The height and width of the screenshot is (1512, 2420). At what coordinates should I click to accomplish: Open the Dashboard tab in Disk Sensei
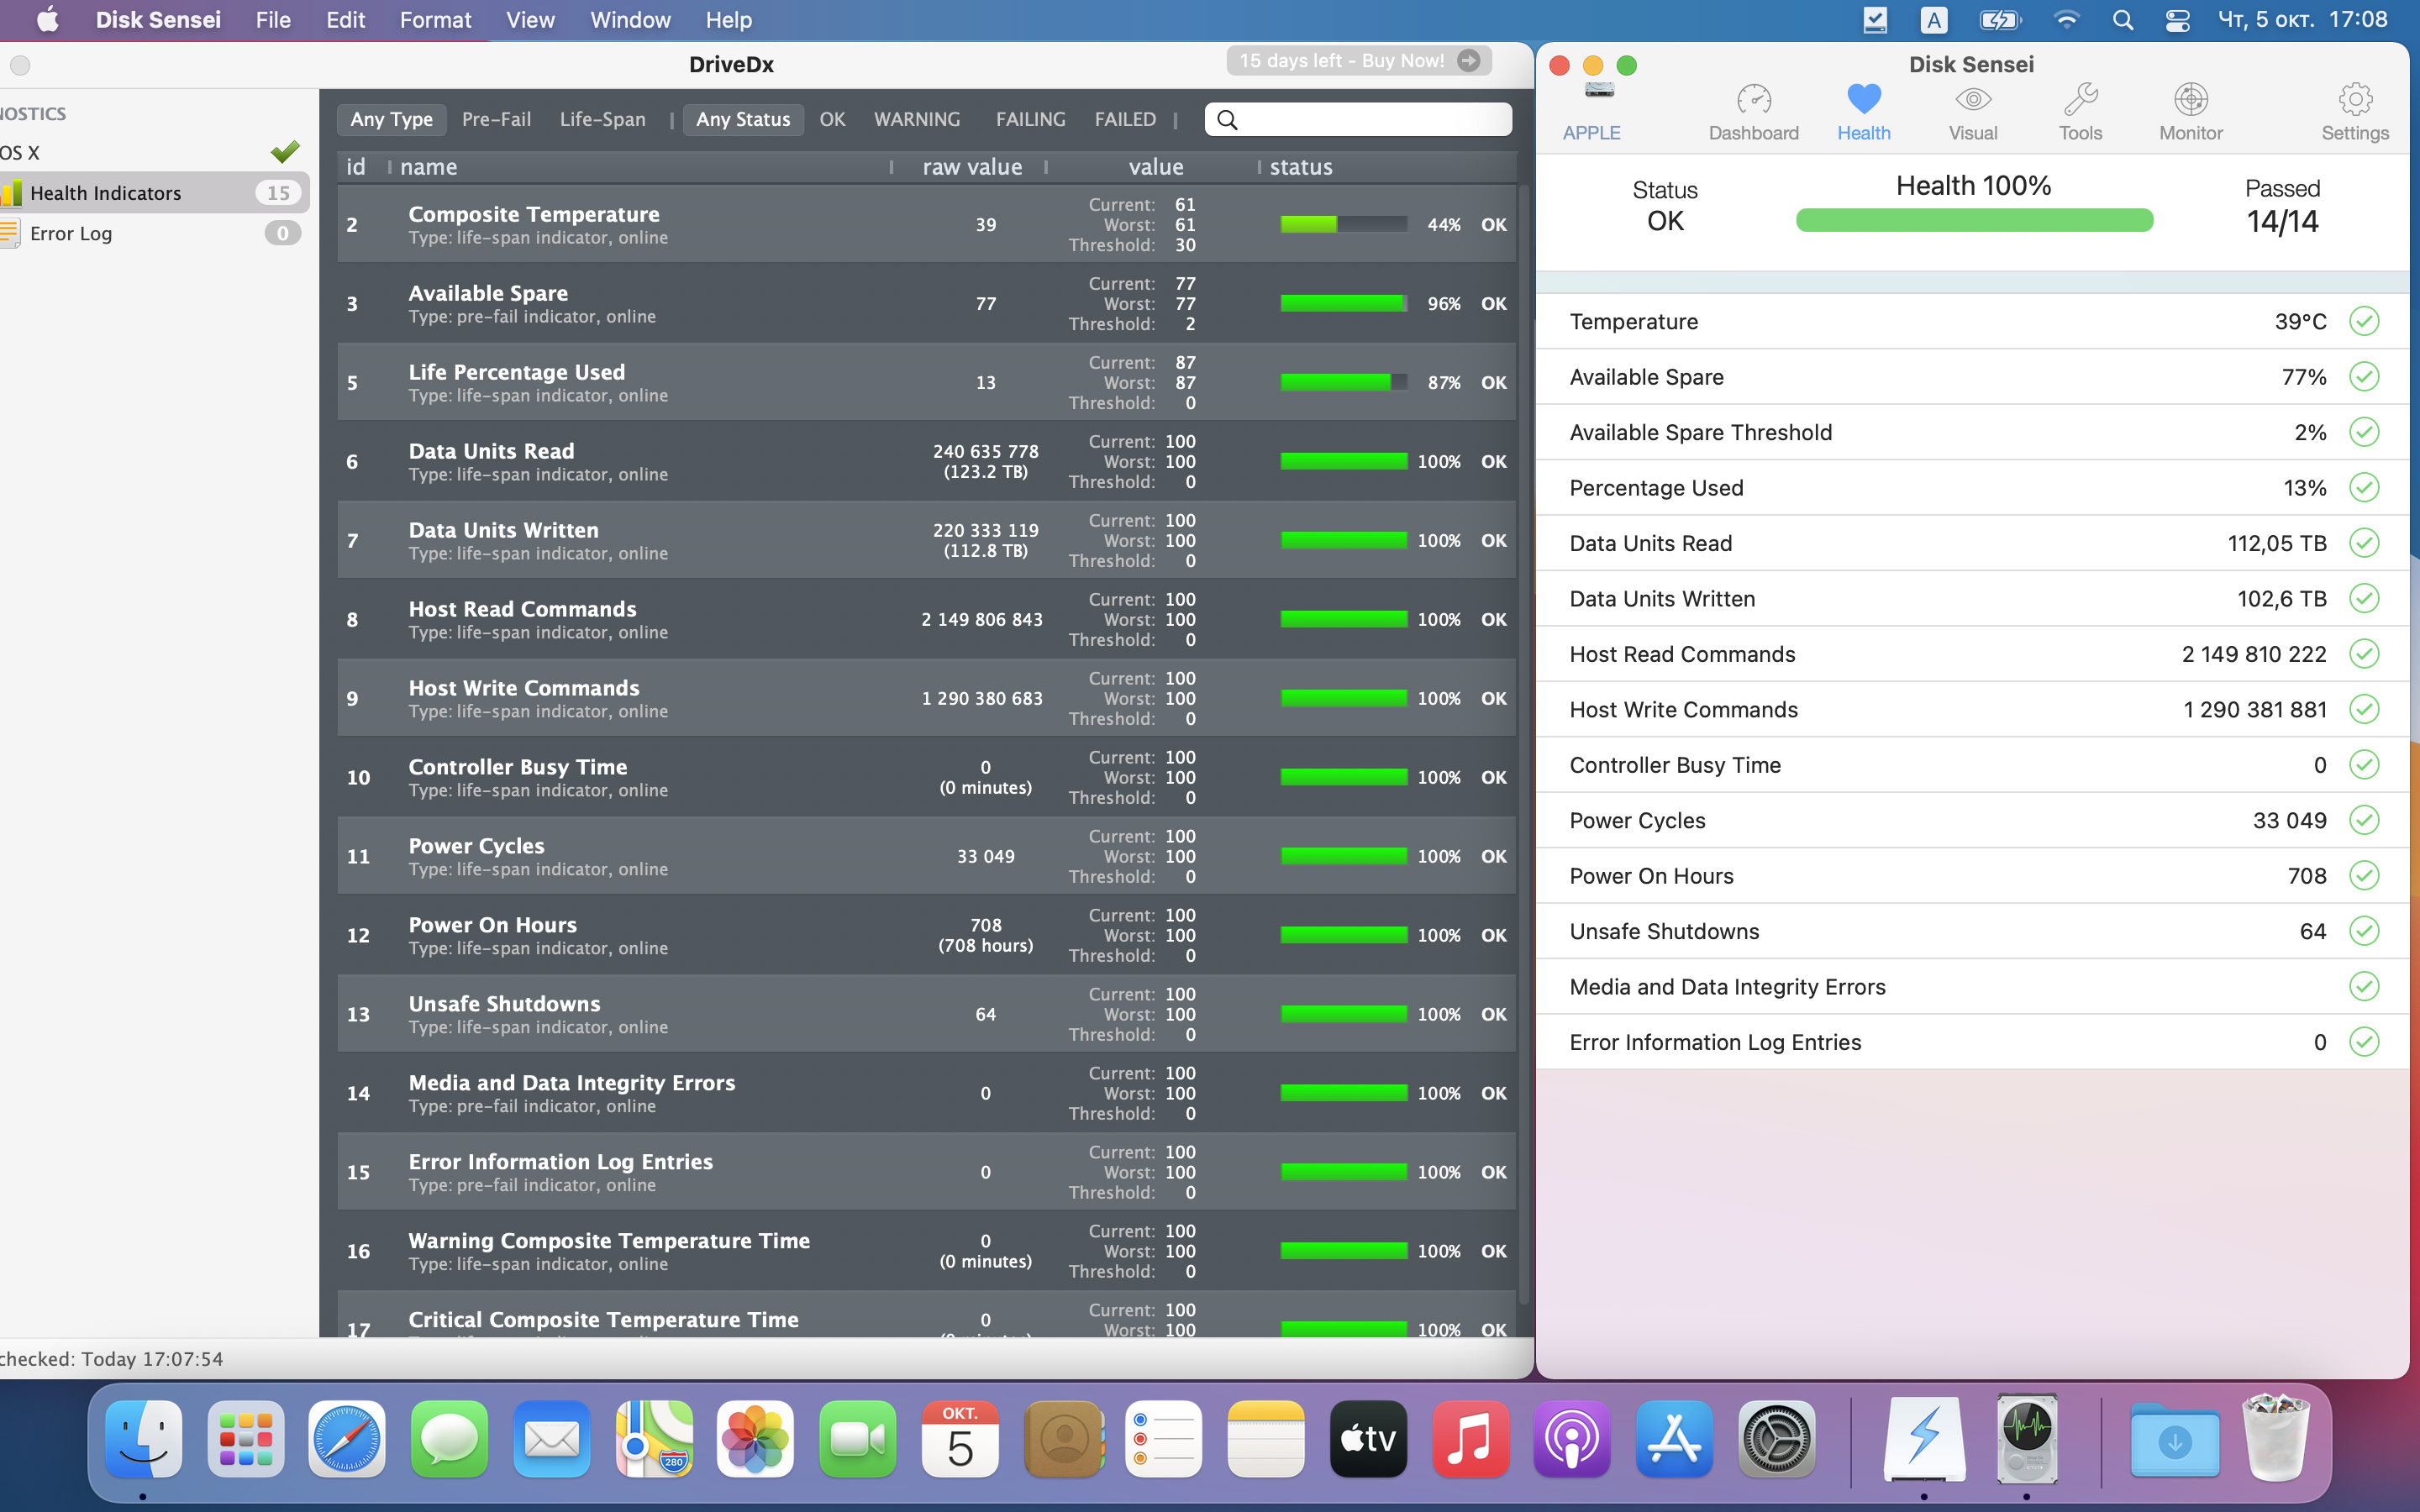[1753, 111]
